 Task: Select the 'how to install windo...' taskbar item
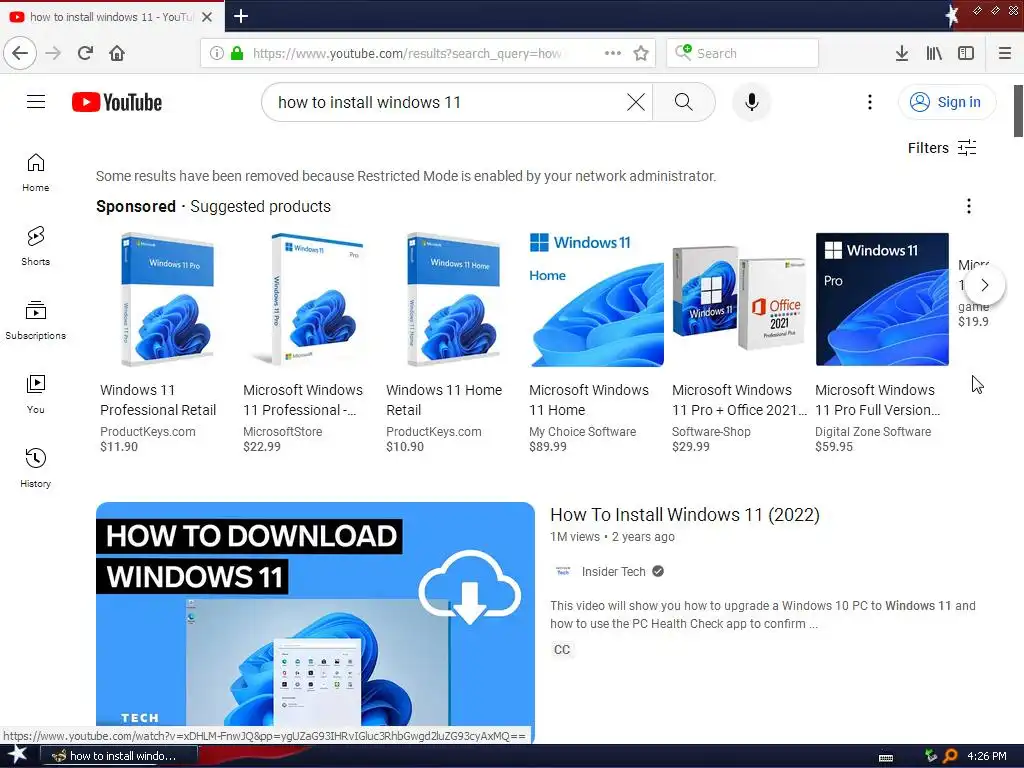click(118, 756)
